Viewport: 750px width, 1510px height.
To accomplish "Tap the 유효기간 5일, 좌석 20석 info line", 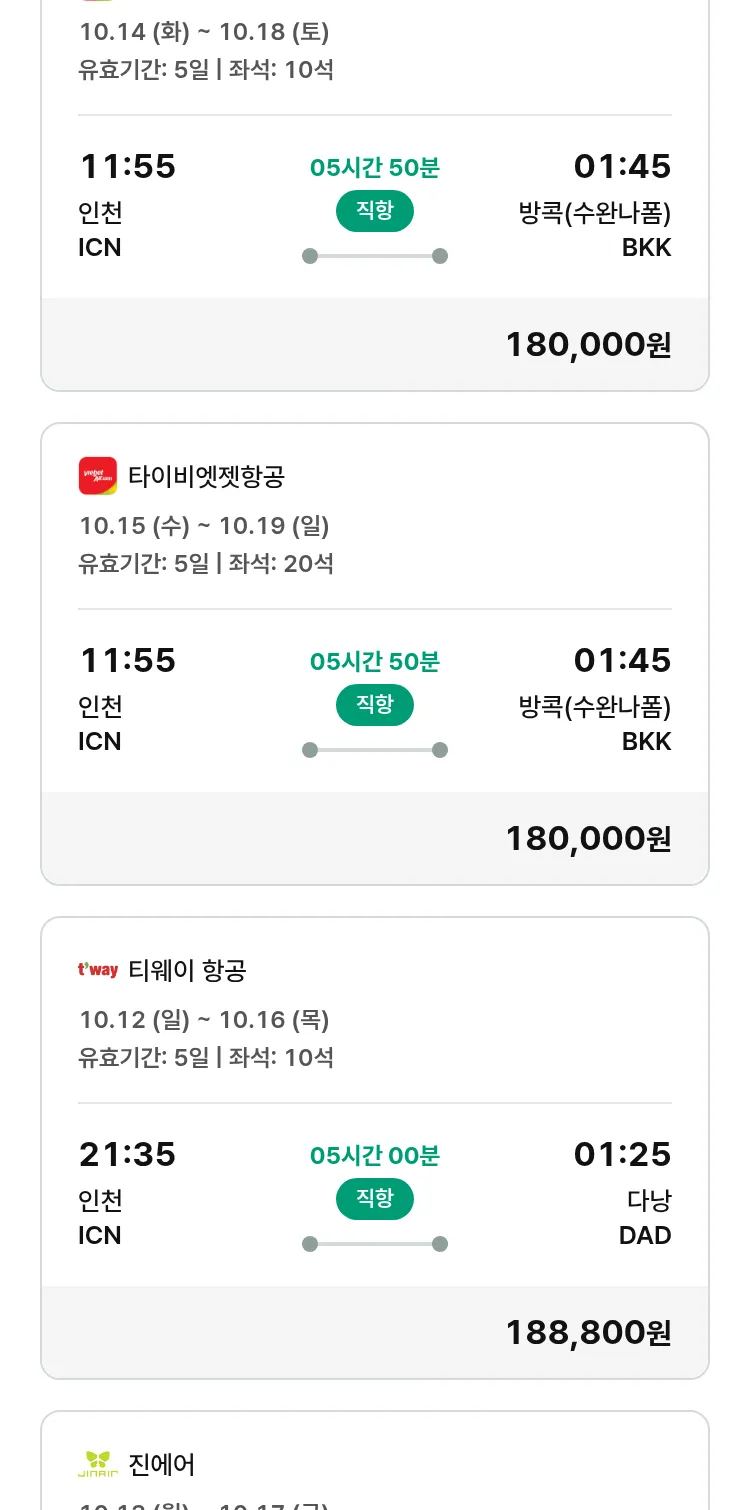I will coord(206,563).
